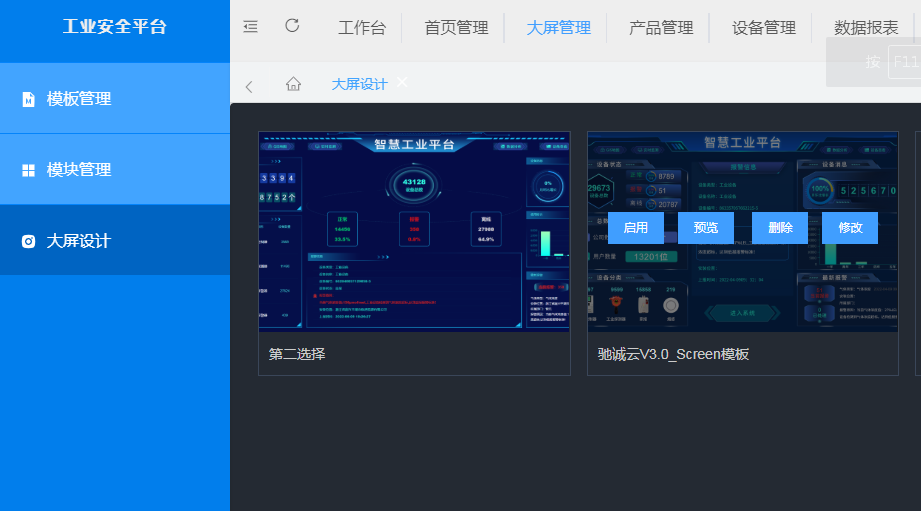
Task: Open 模板管理 in the sidebar
Action: click(x=115, y=98)
